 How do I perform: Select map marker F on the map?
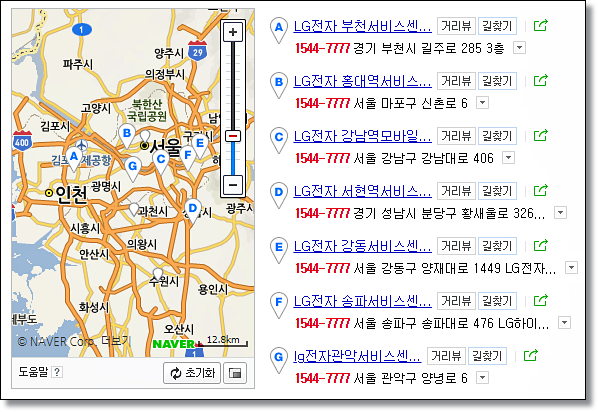pos(188,158)
